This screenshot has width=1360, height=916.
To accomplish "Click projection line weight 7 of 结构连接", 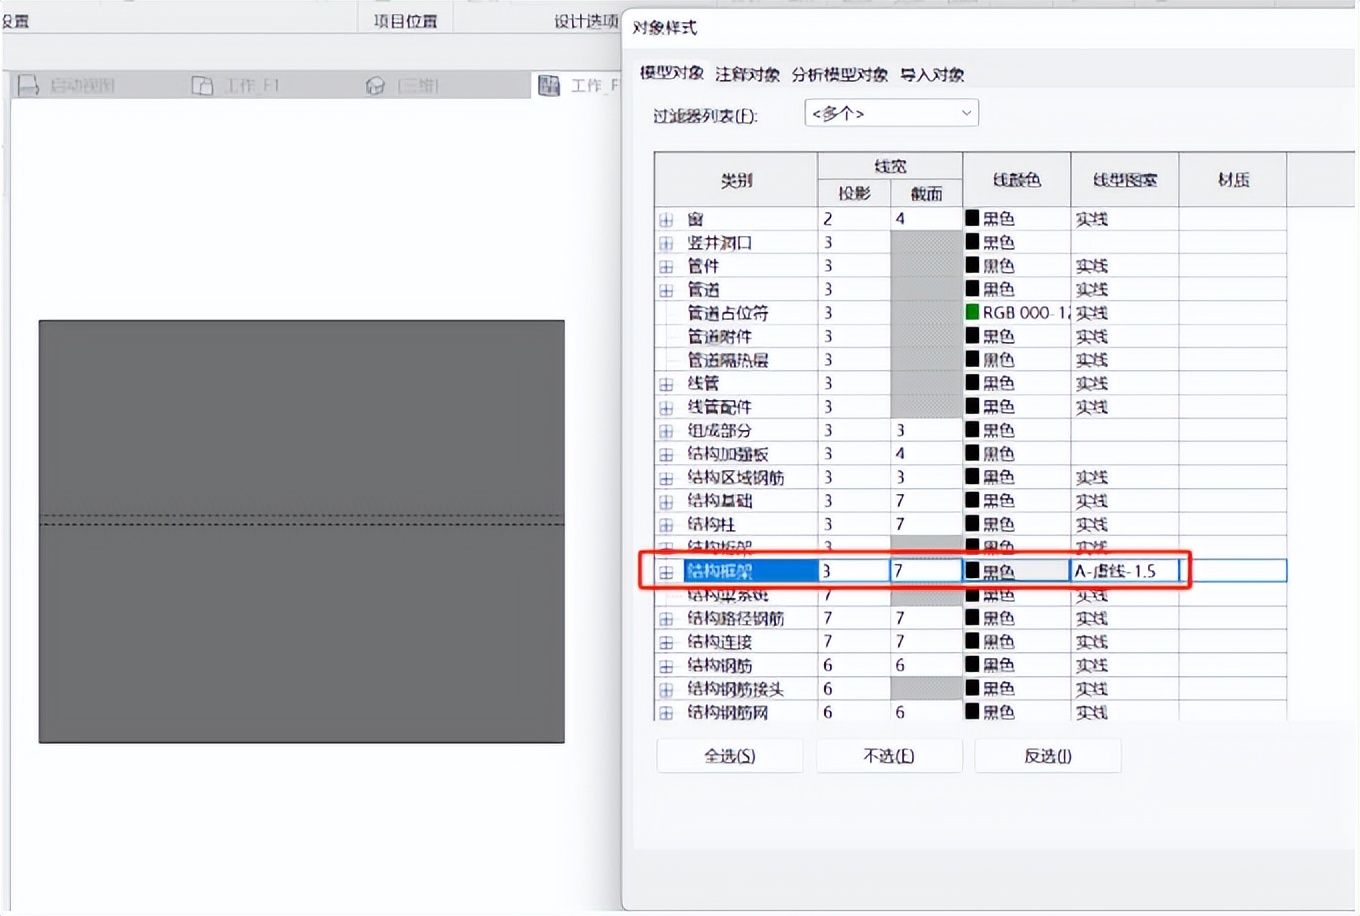I will [854, 642].
